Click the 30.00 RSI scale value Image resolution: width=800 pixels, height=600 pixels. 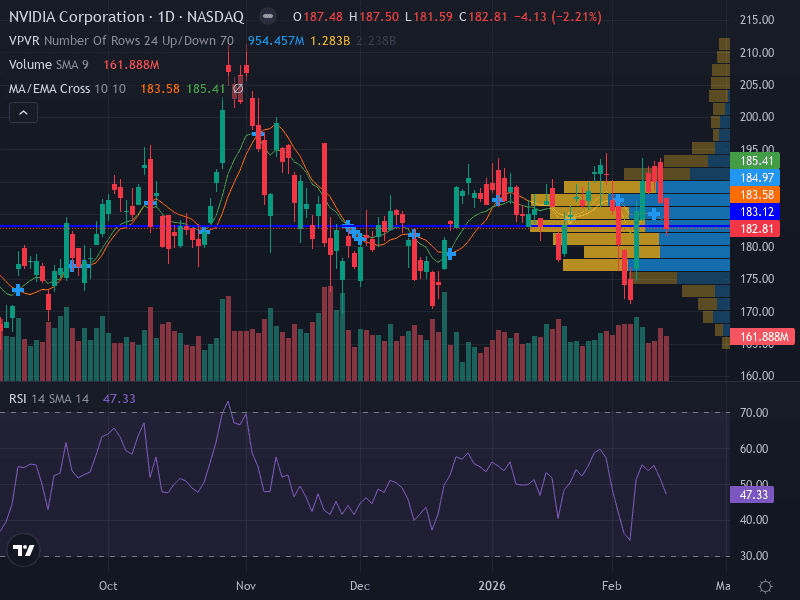pos(754,556)
